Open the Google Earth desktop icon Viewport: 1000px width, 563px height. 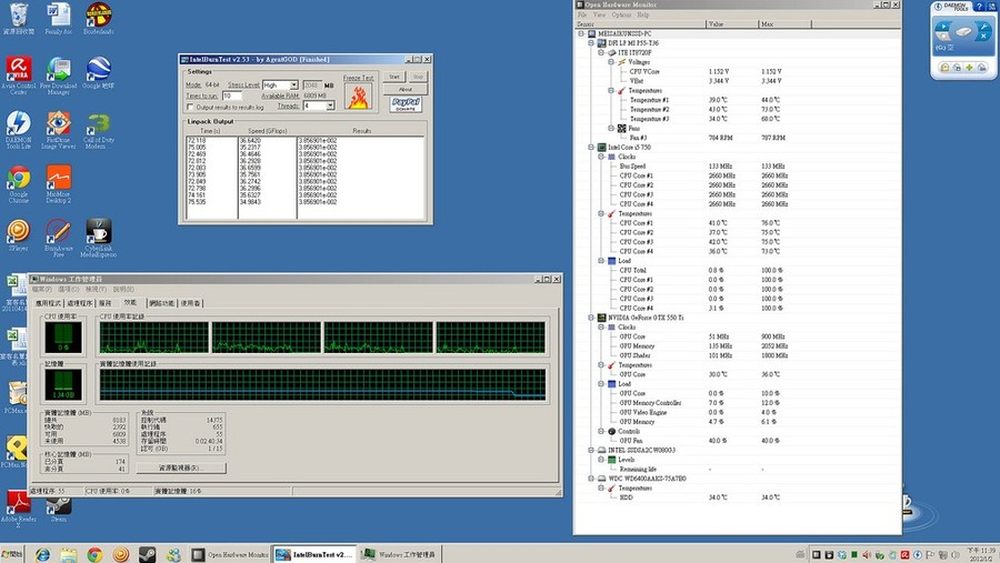[98, 73]
